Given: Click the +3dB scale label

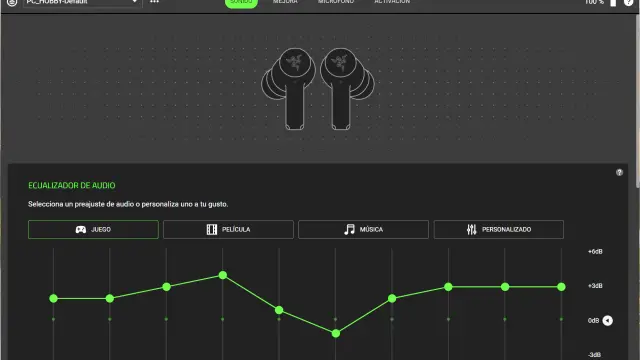Looking at the screenshot, I should coord(595,286).
